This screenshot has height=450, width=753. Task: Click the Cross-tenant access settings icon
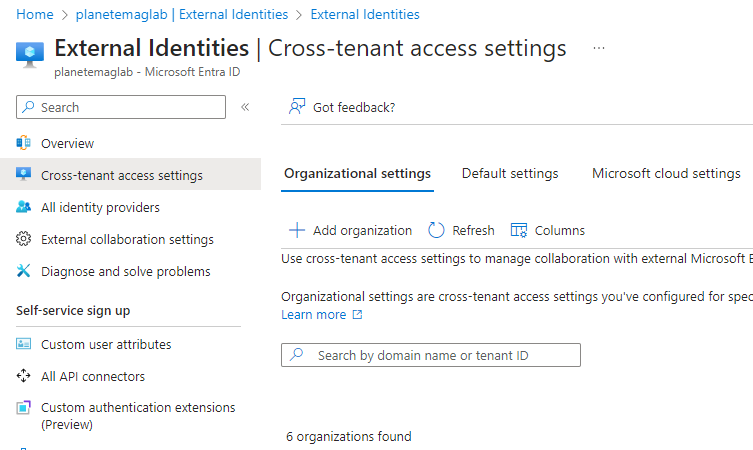point(24,174)
